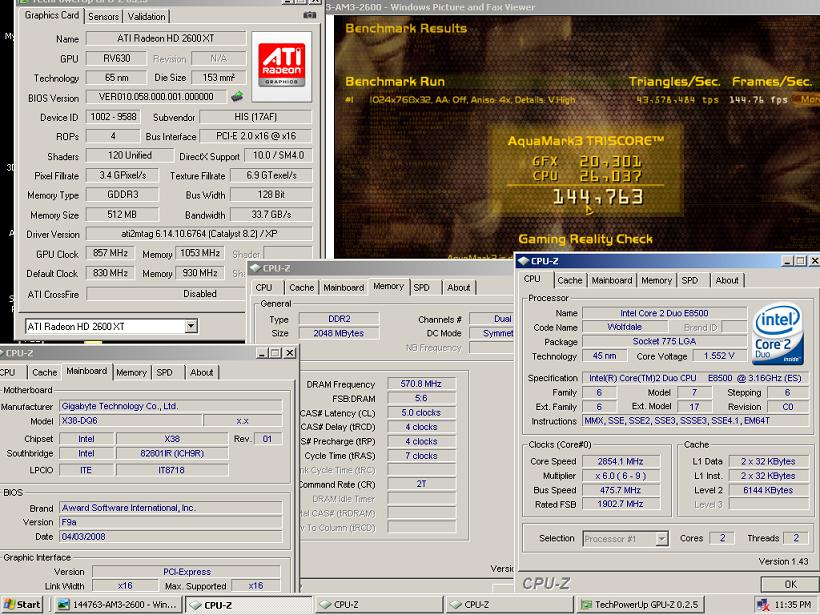820x615 pixels.
Task: Click the Command Rate 2T value
Action: (421, 484)
